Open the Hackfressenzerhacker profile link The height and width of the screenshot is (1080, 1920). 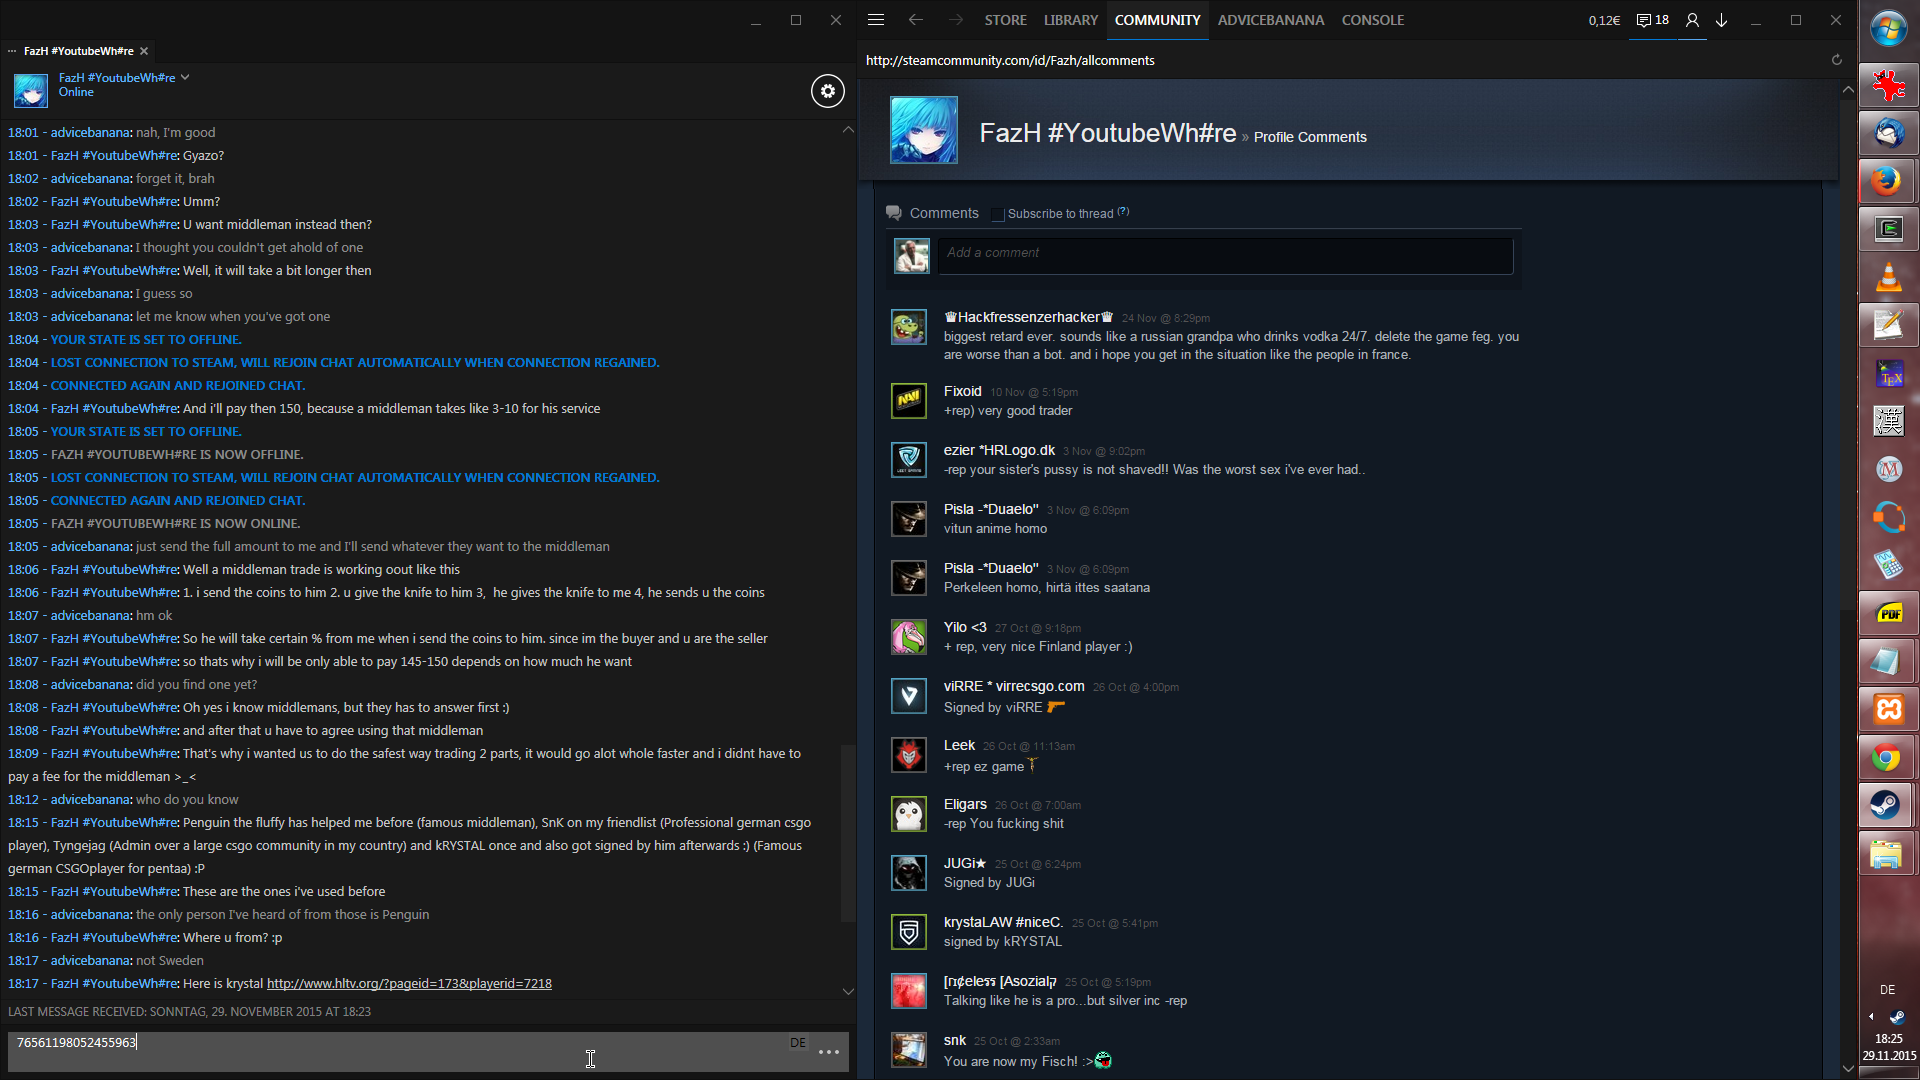pyautogui.click(x=1028, y=317)
